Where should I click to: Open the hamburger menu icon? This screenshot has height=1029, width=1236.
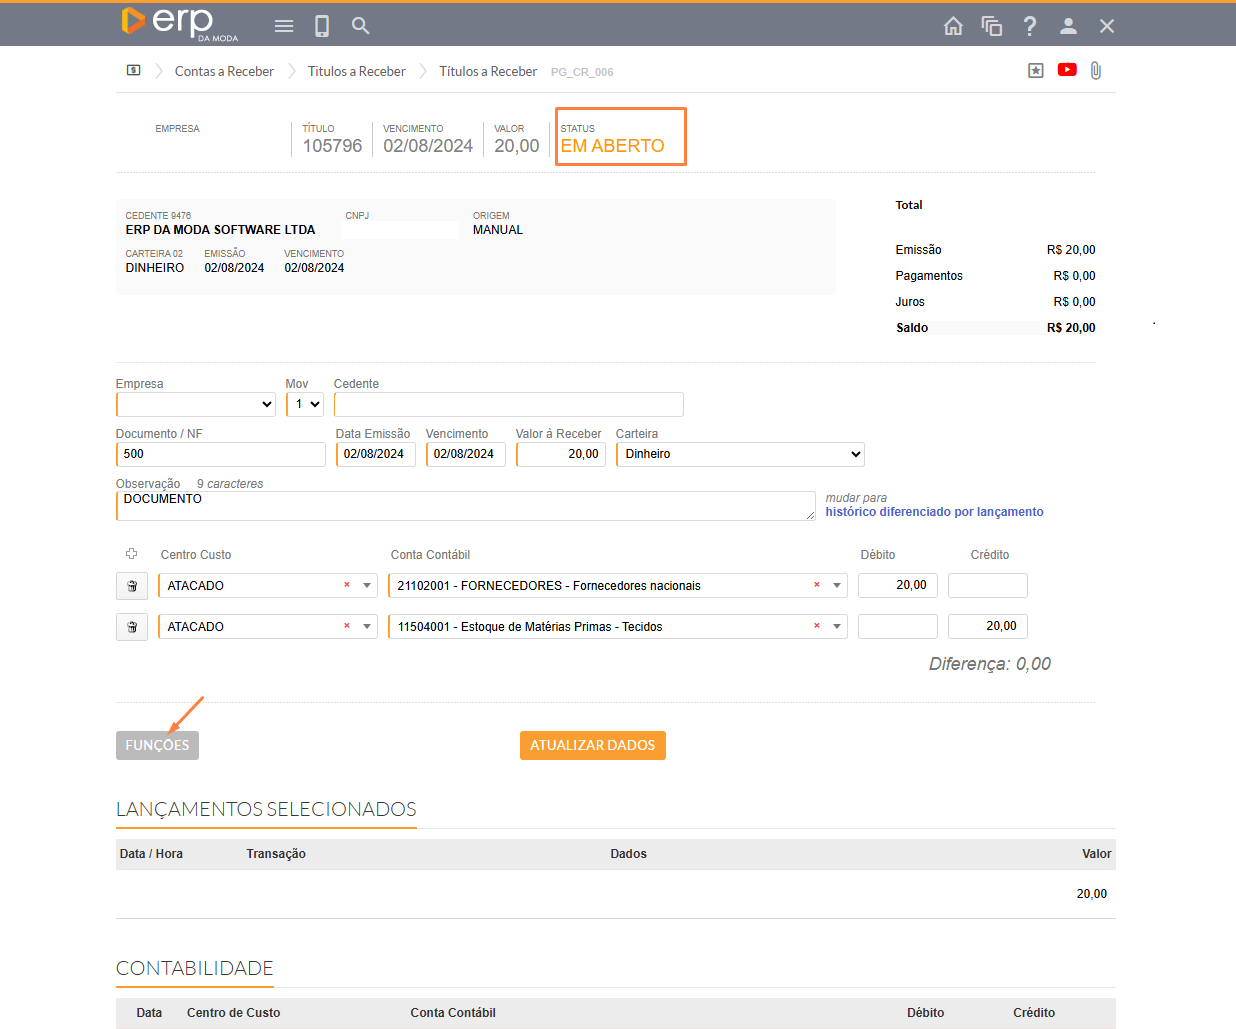[284, 26]
